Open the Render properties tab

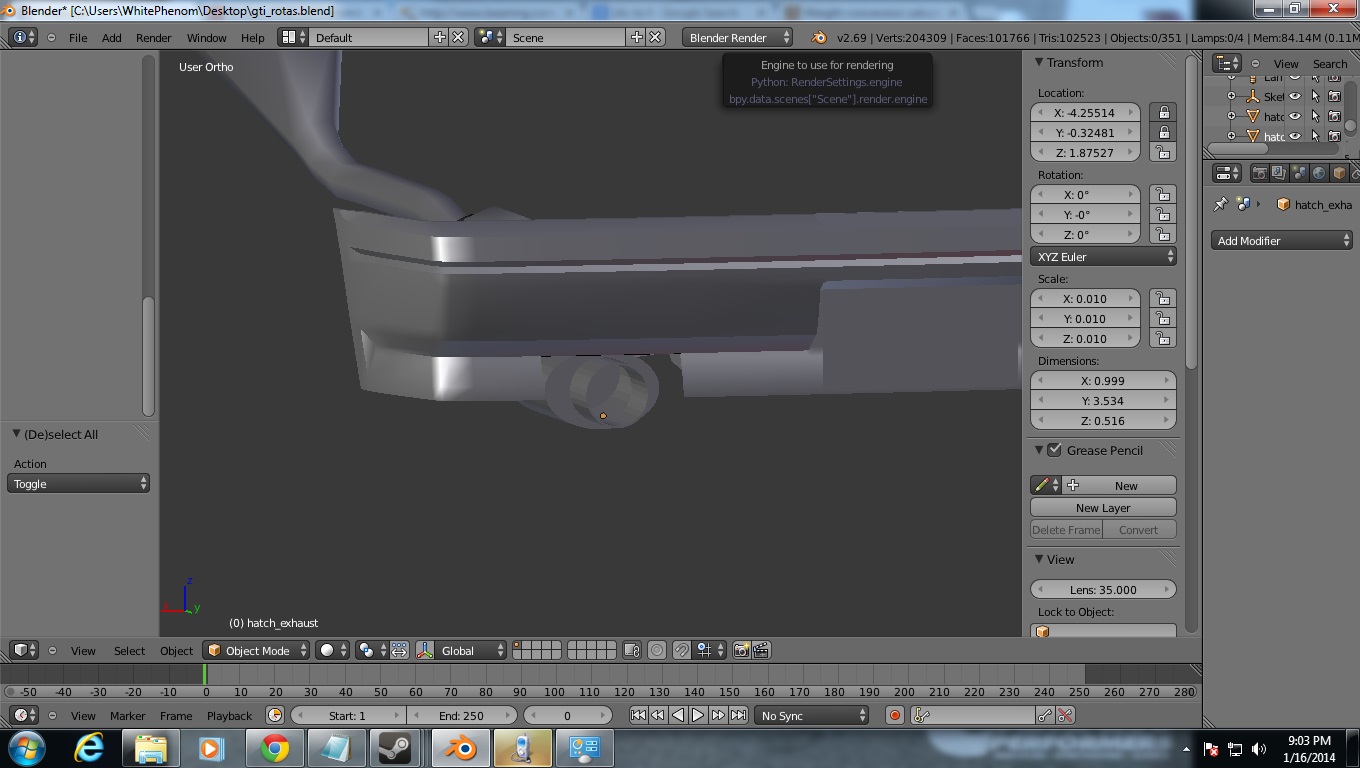point(1260,173)
